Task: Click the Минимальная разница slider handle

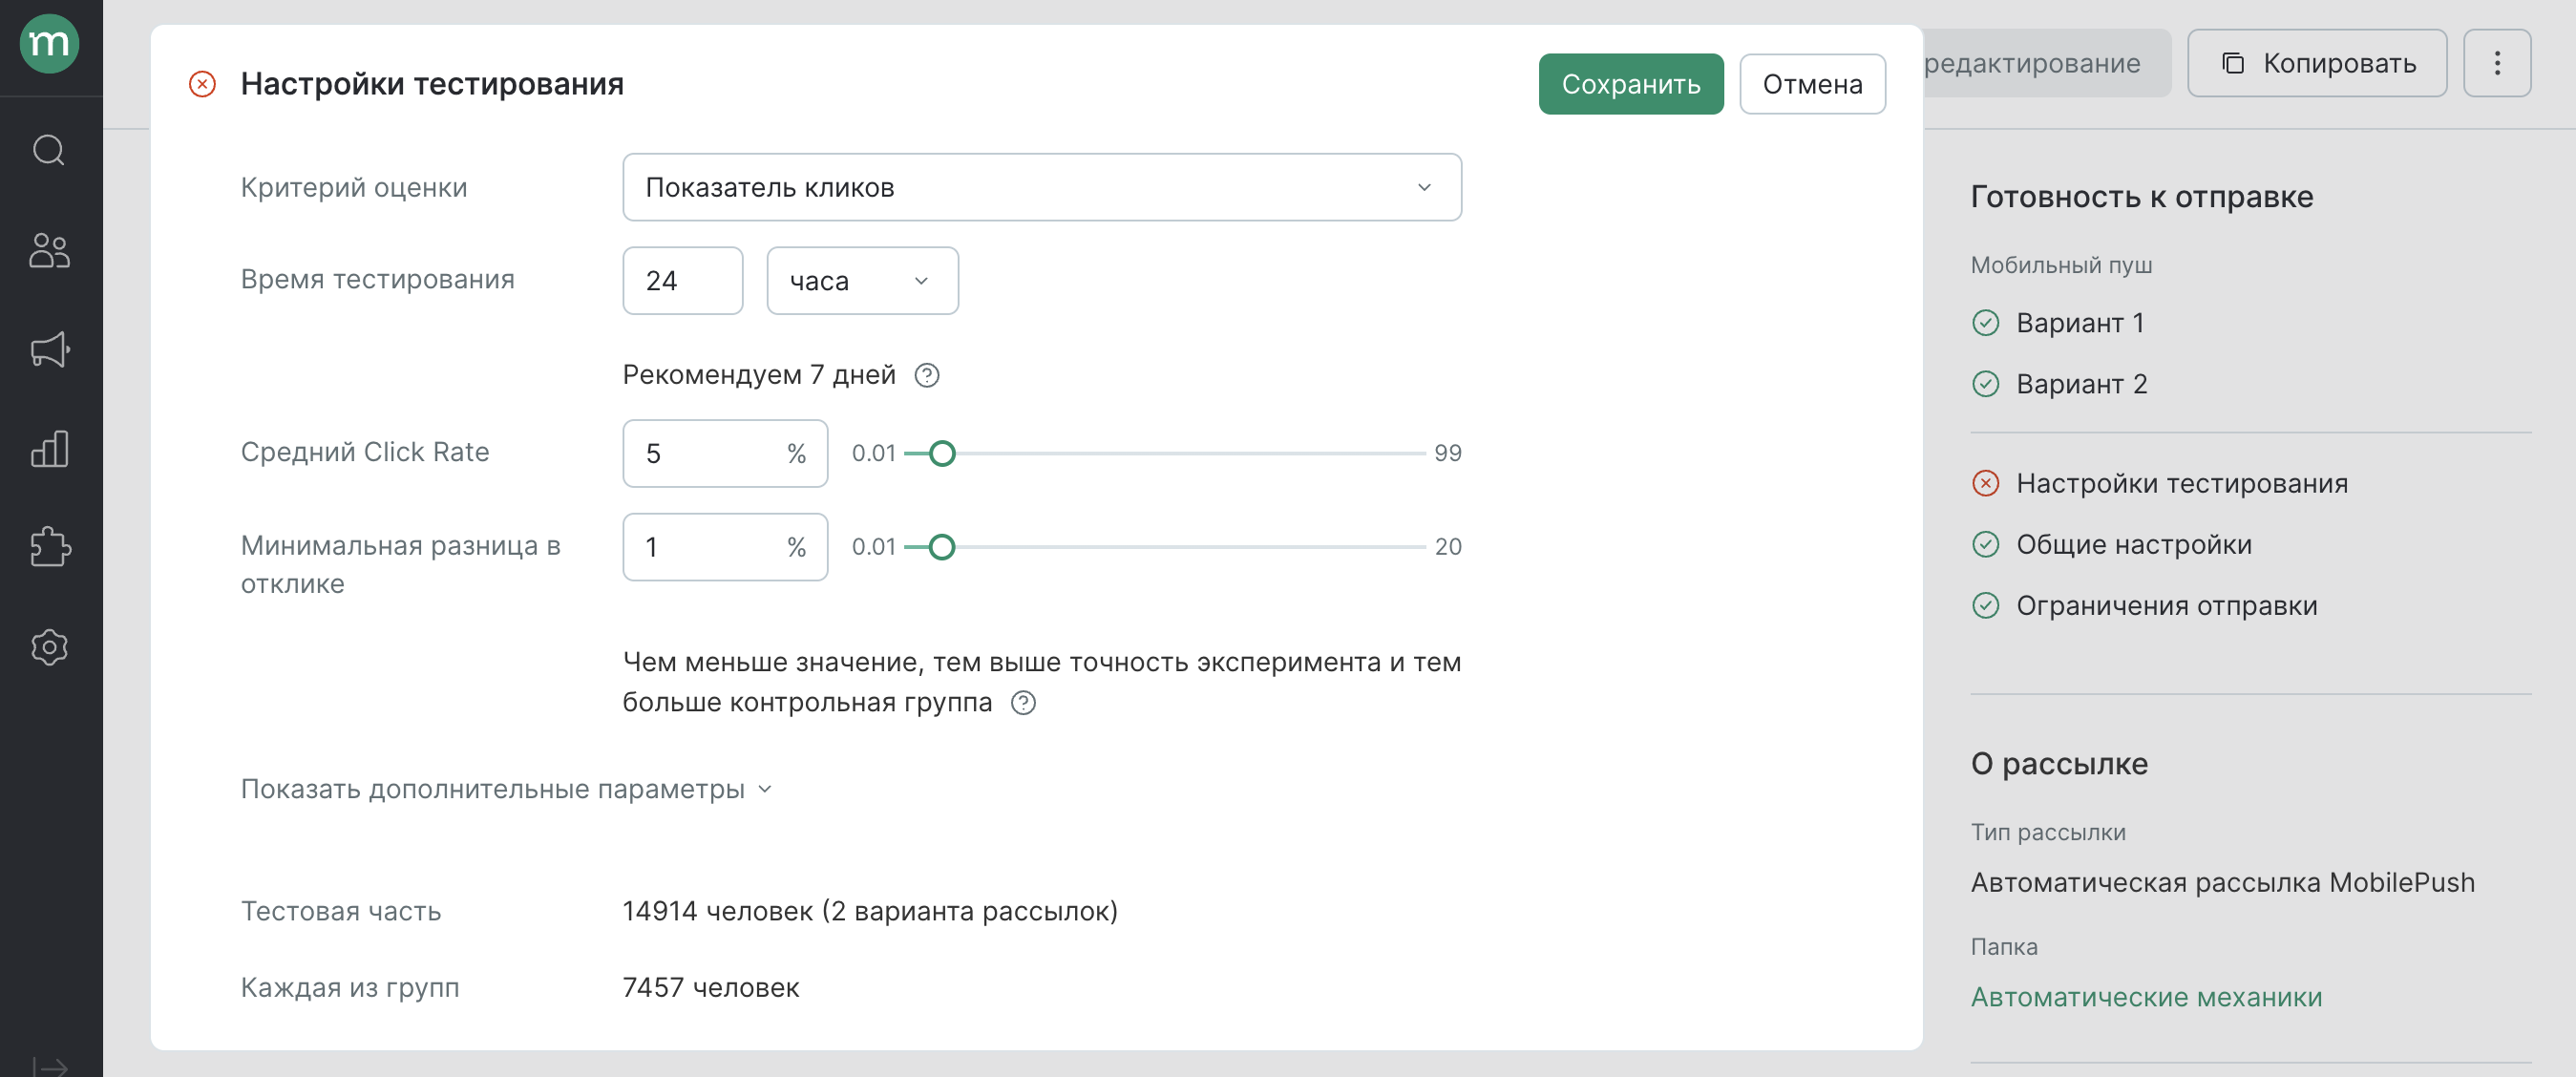Action: tap(942, 547)
